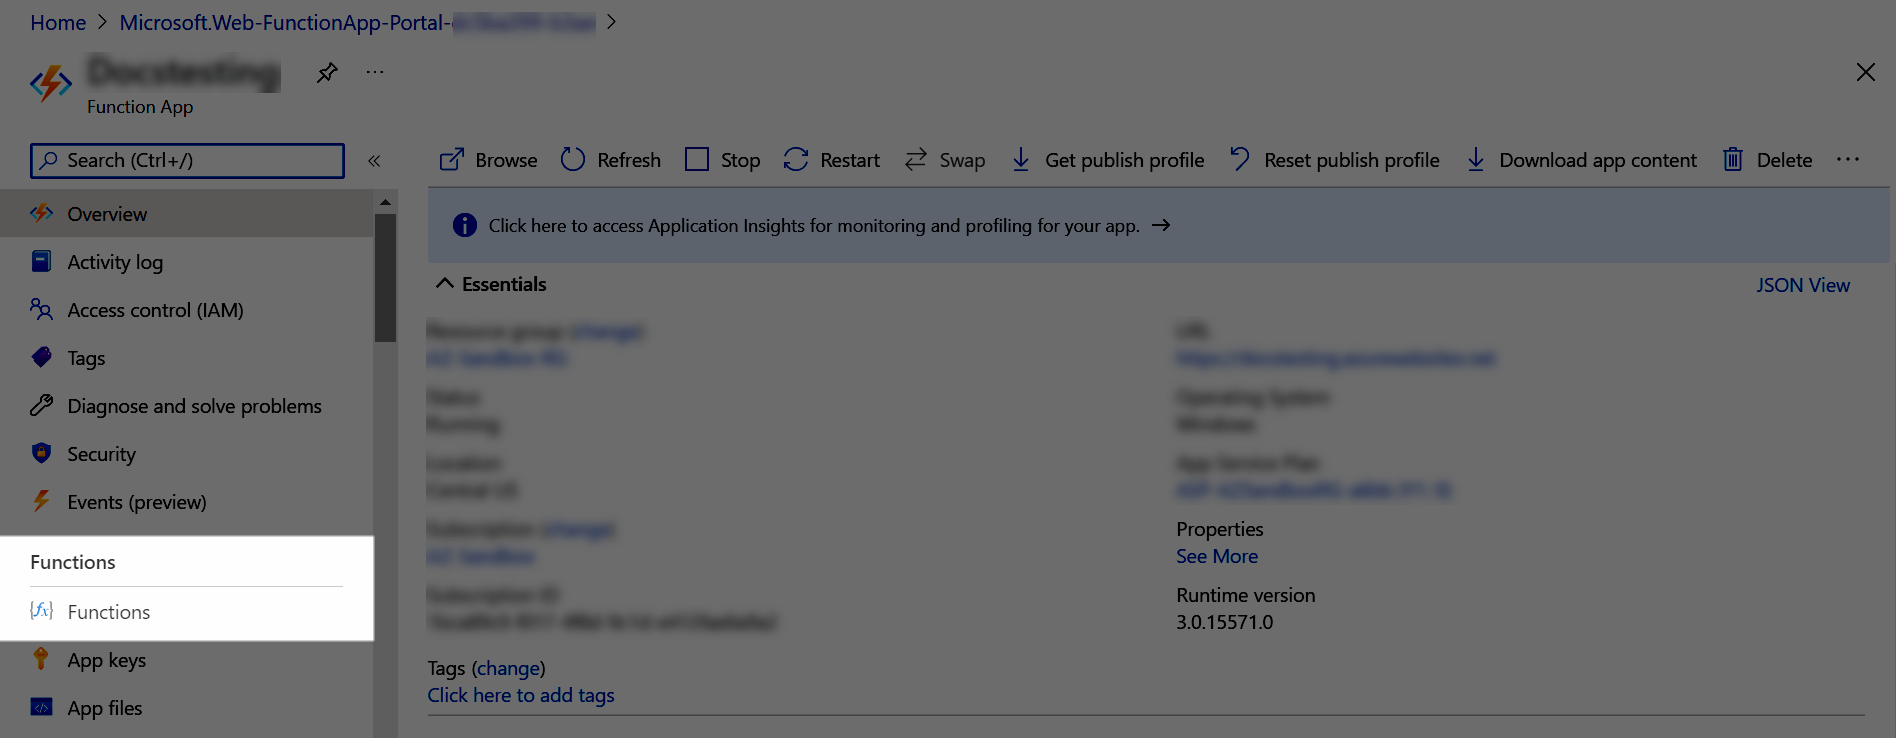Click the Reset publish profile undo icon
The height and width of the screenshot is (738, 1896).
pyautogui.click(x=1240, y=159)
